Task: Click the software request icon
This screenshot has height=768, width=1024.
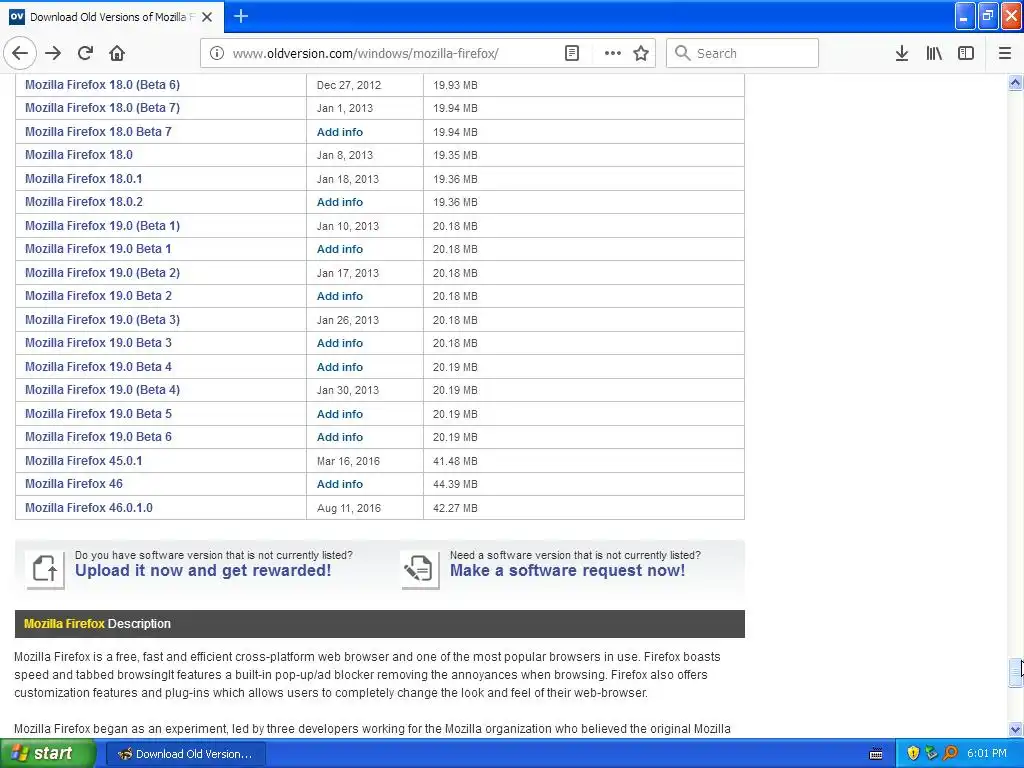Action: click(x=420, y=569)
